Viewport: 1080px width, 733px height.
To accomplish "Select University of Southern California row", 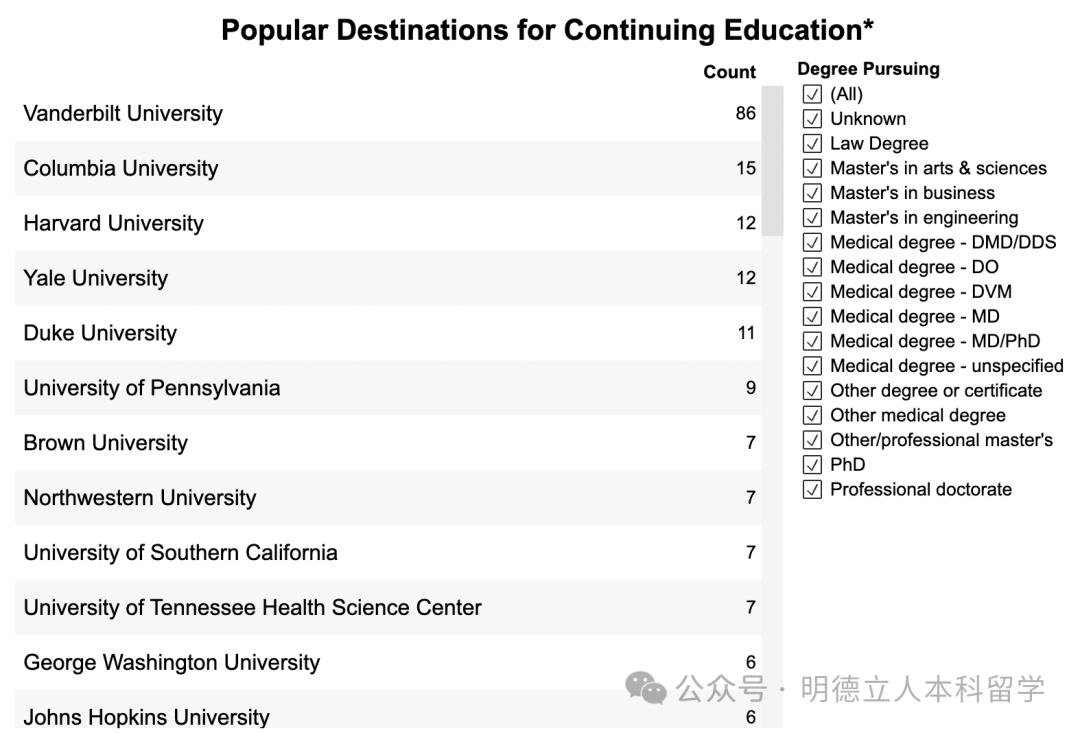I will click(x=180, y=553).
